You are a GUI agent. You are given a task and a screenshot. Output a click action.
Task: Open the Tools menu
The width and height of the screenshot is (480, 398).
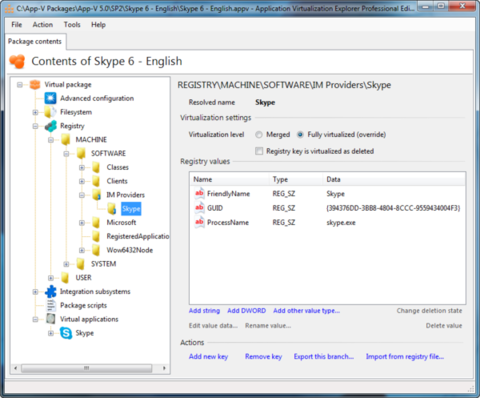(x=72, y=25)
